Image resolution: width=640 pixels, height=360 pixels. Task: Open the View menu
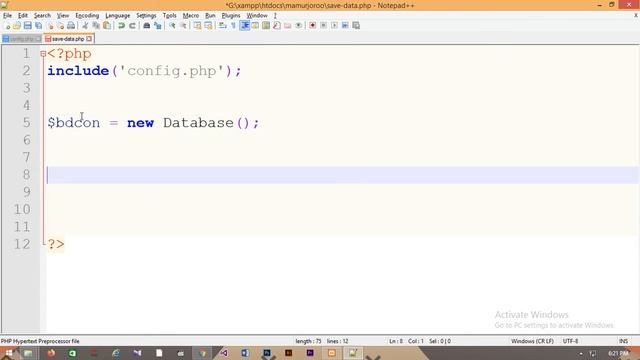point(62,16)
